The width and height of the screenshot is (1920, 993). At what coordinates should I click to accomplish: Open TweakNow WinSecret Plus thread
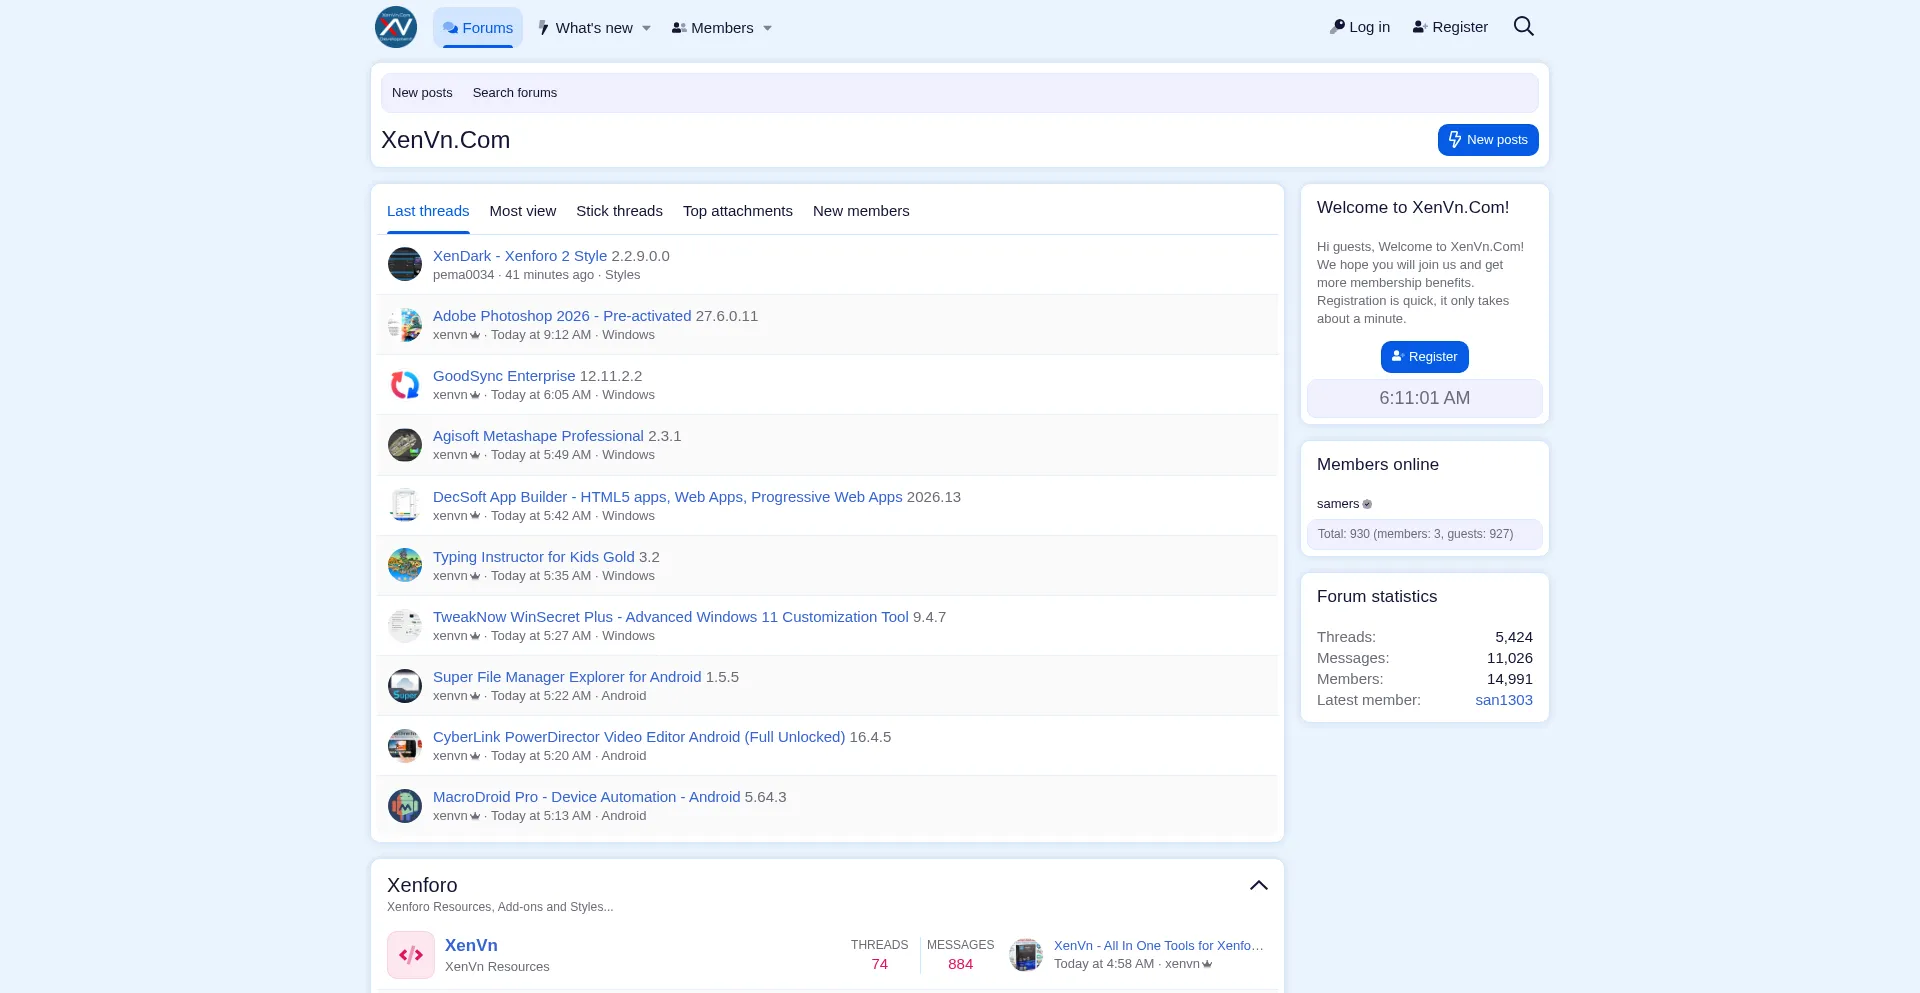671,617
